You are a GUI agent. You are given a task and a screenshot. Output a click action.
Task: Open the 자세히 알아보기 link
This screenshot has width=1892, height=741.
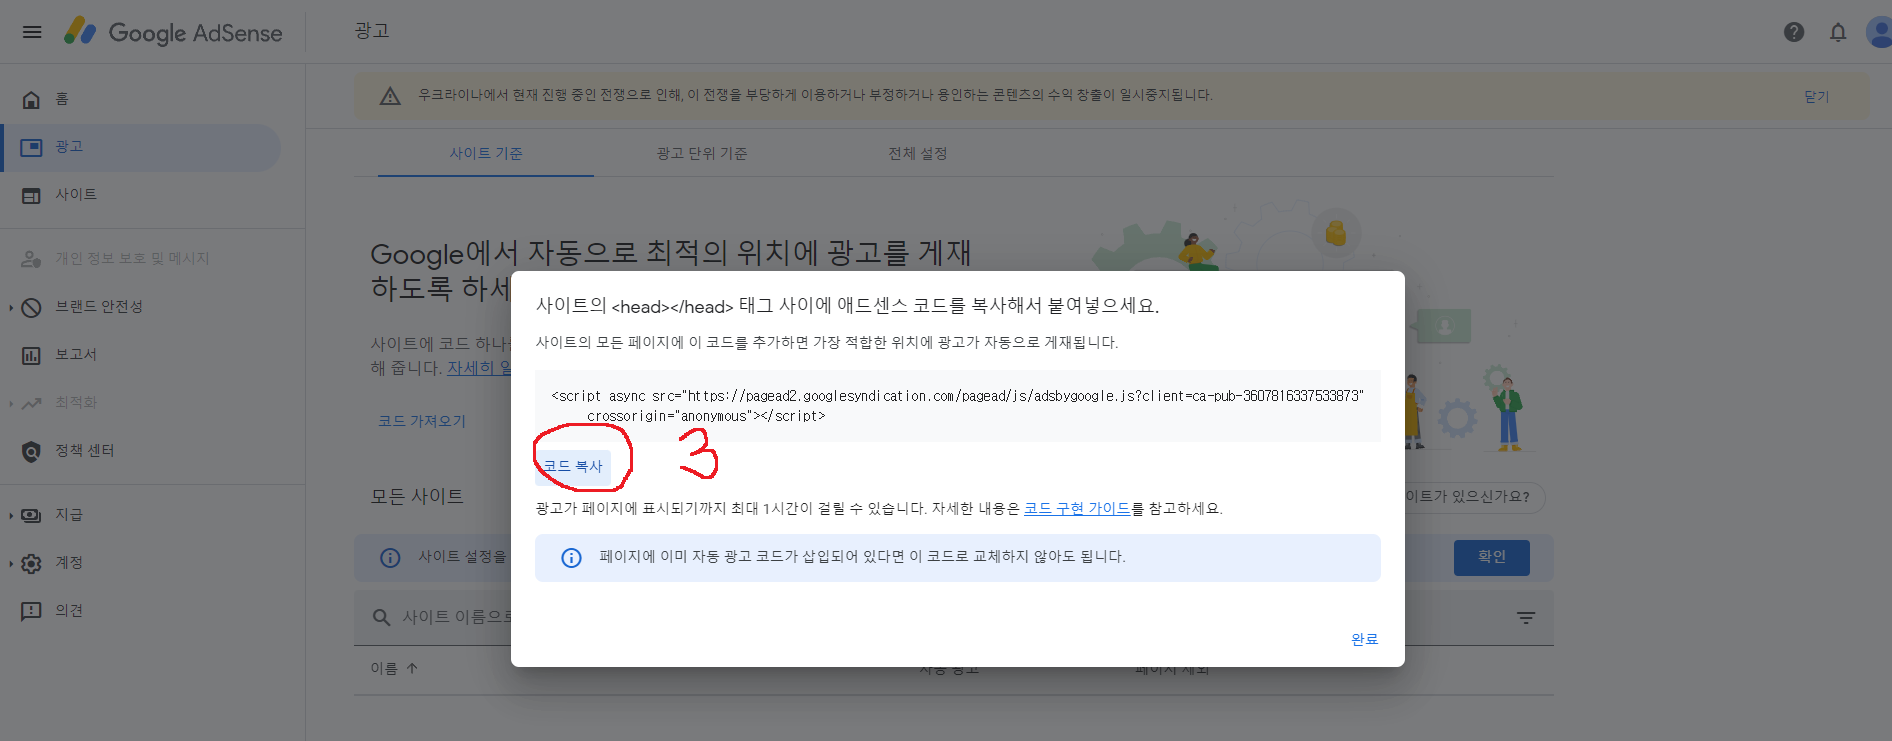(x=479, y=368)
